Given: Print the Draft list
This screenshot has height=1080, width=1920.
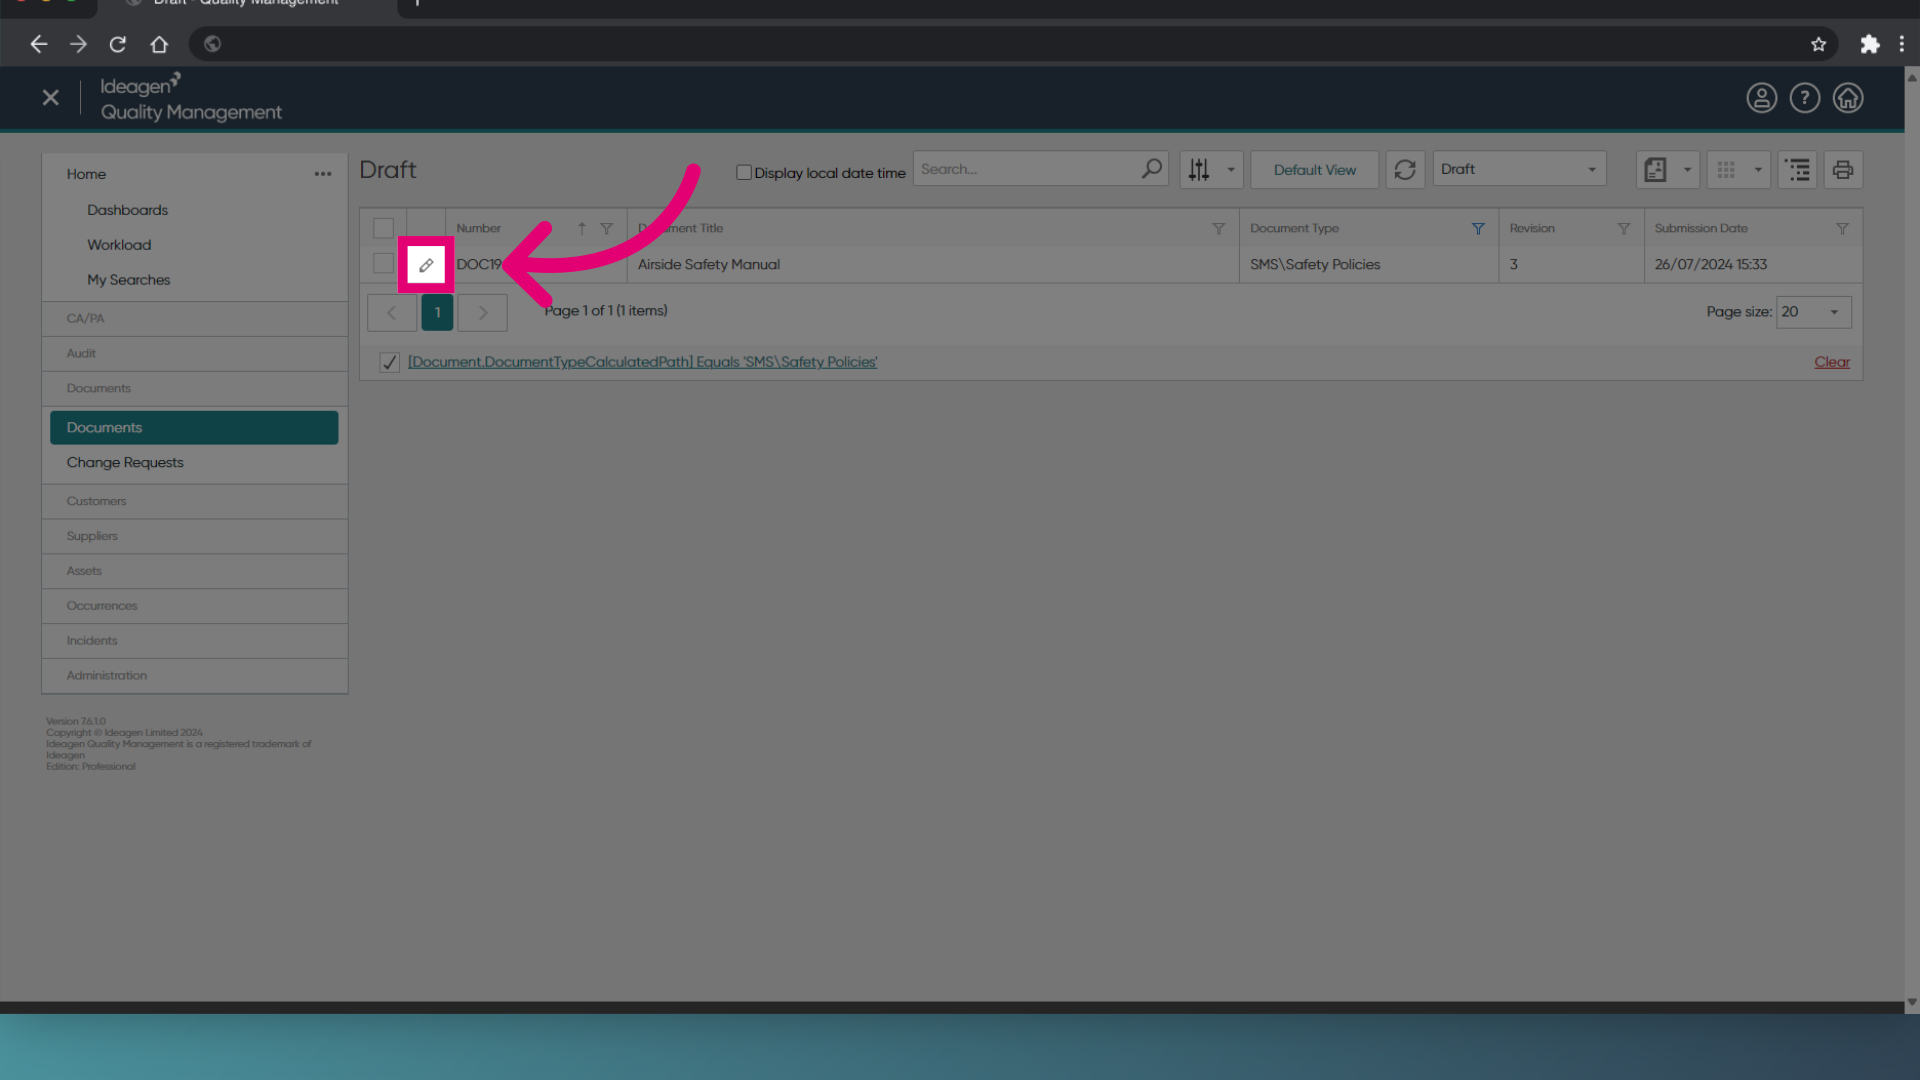Looking at the screenshot, I should click(1843, 170).
